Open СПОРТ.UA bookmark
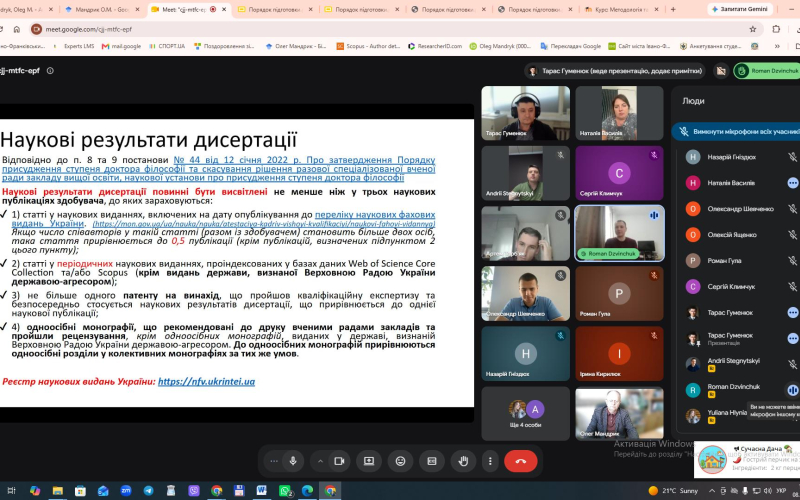Image resolution: width=800 pixels, height=500 pixels. (x=167, y=46)
